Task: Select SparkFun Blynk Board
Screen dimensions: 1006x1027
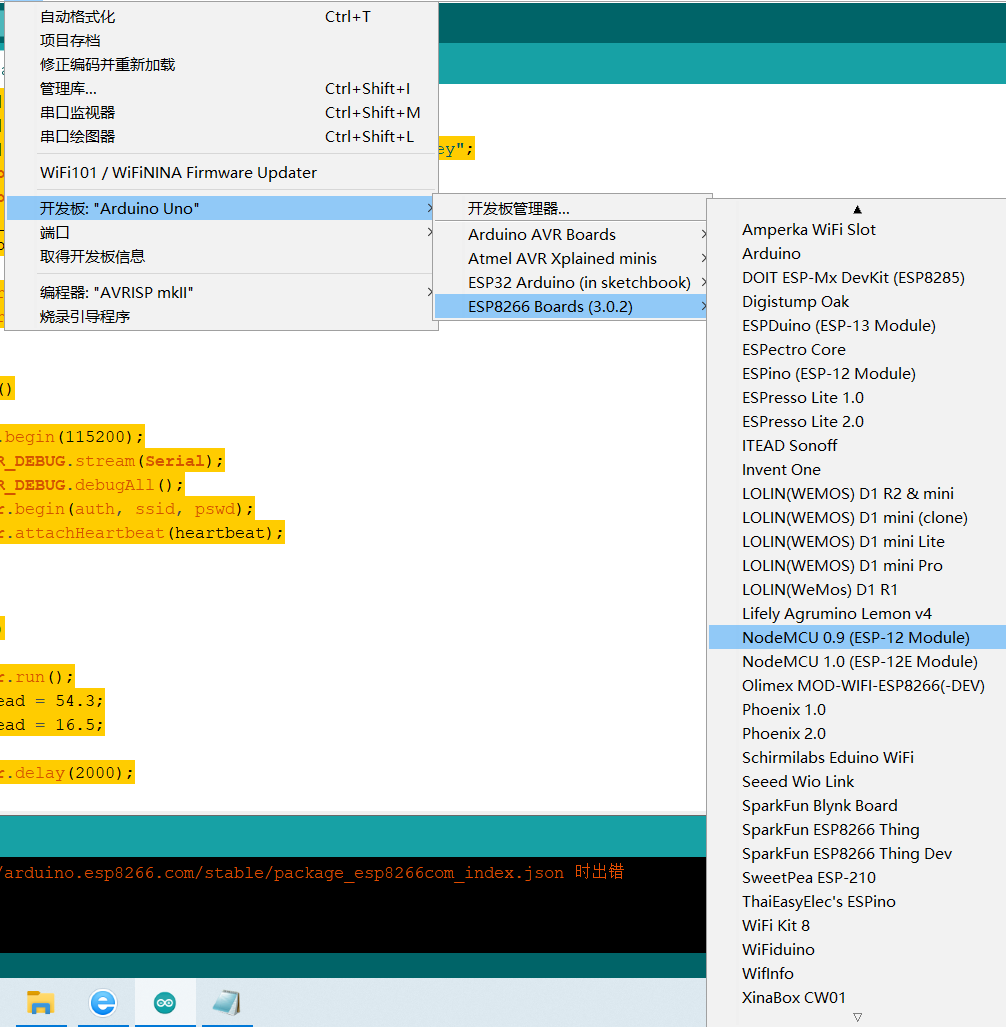Action: pyautogui.click(x=857, y=806)
